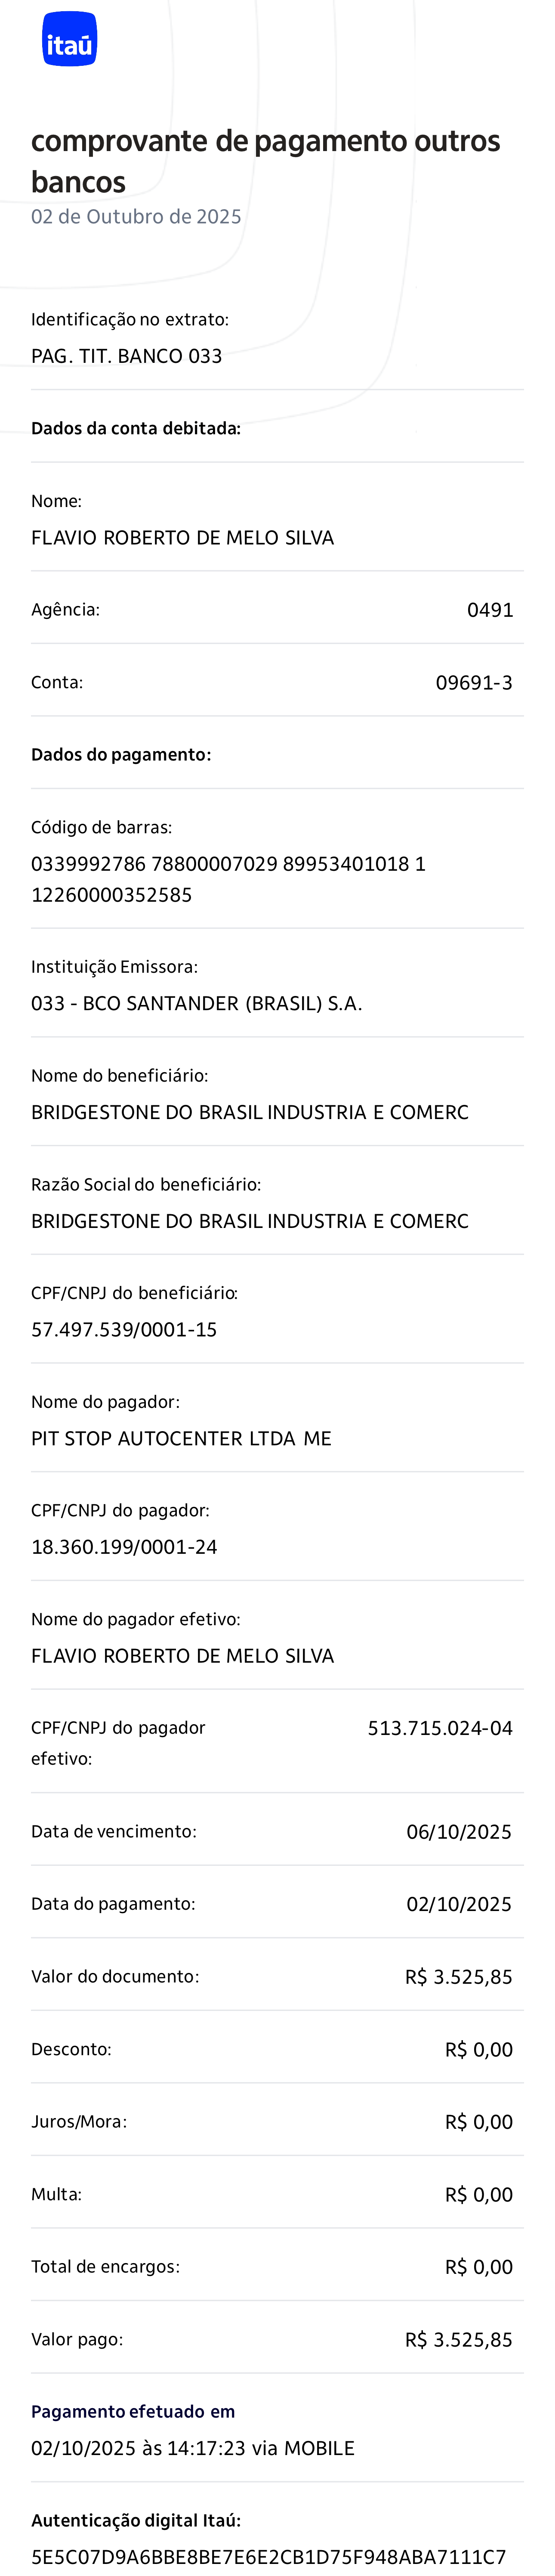The image size is (555, 2576).
Task: Click the beneficiary CNPJ 57.497.539/0001-15
Action: [124, 1329]
